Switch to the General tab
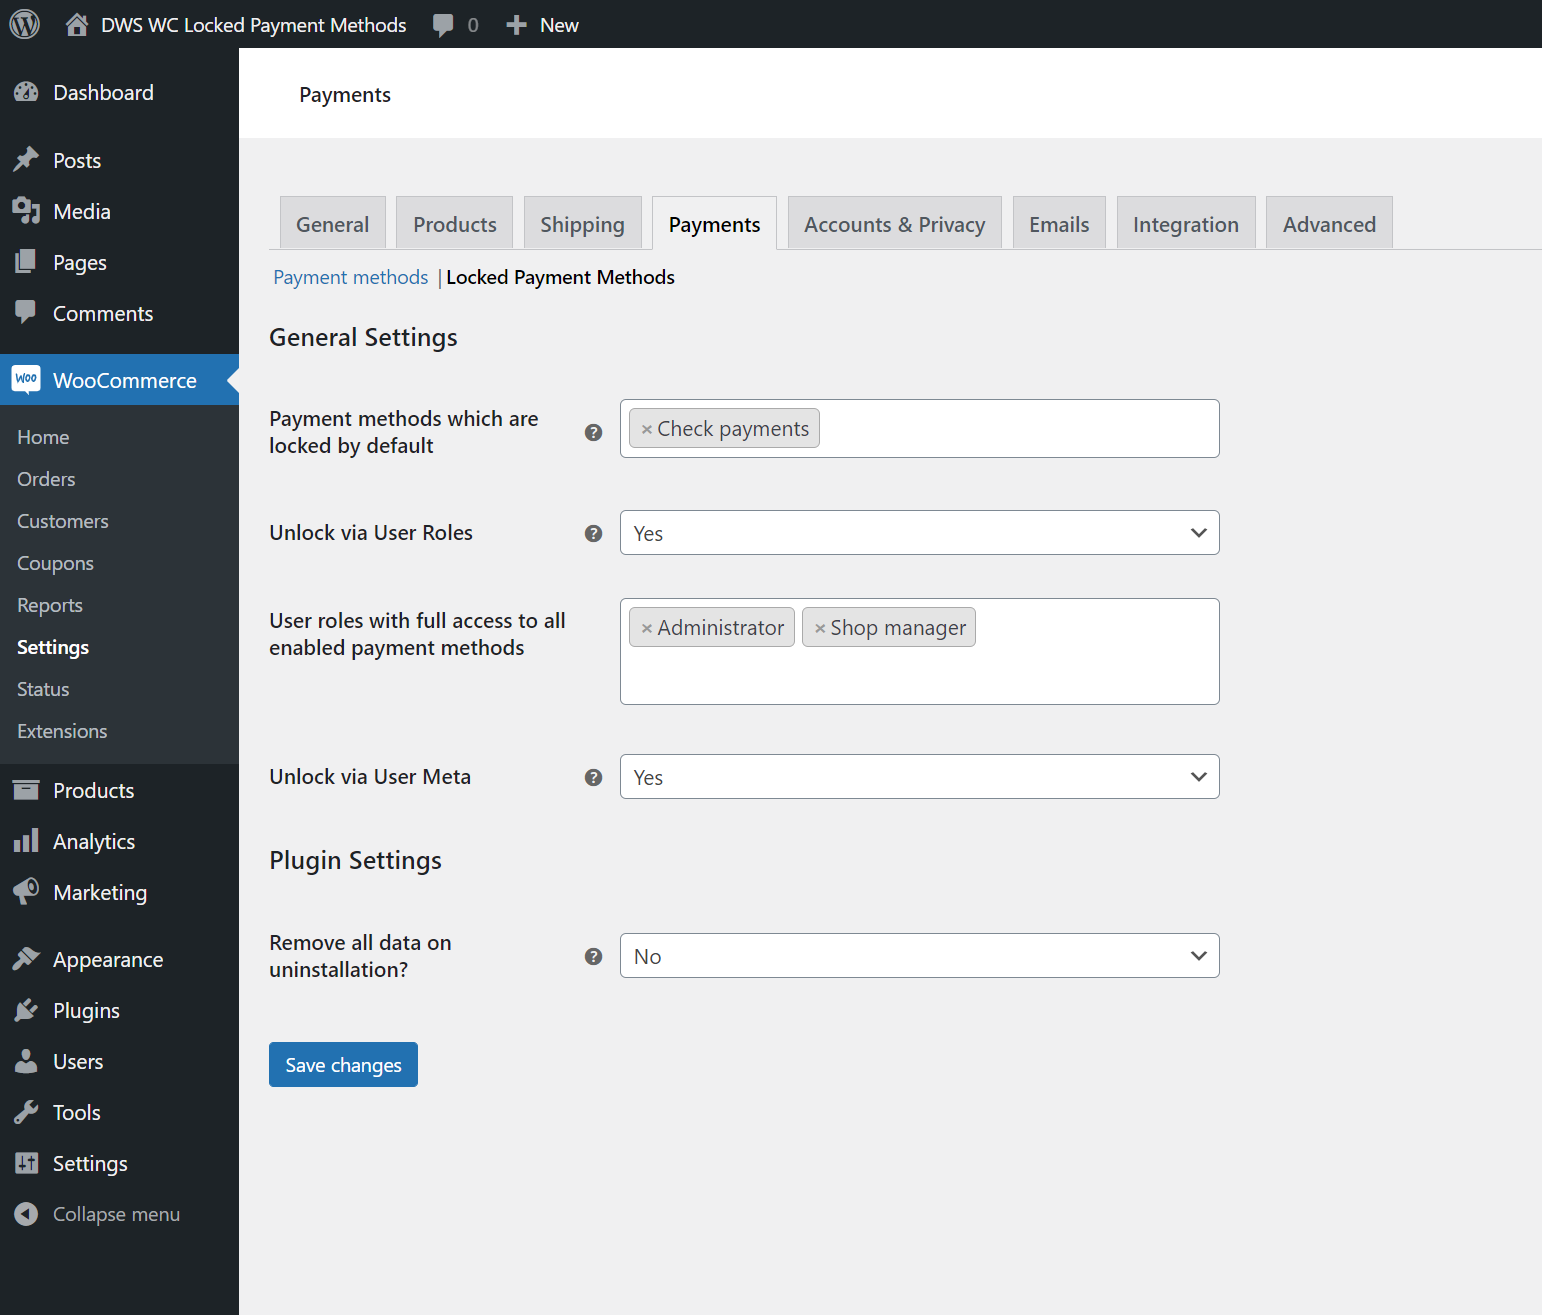Image resolution: width=1542 pixels, height=1315 pixels. (332, 224)
